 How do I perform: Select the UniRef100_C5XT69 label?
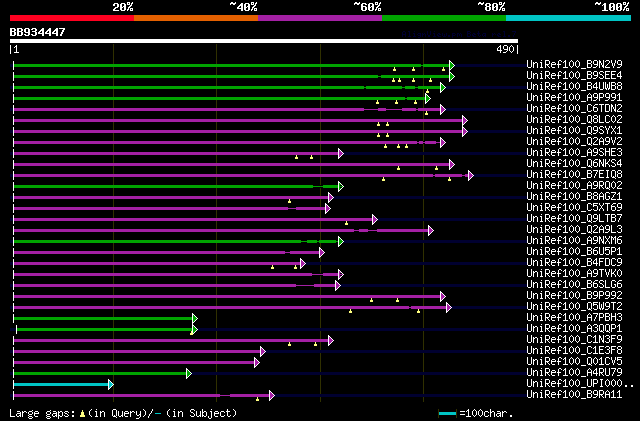(574, 207)
